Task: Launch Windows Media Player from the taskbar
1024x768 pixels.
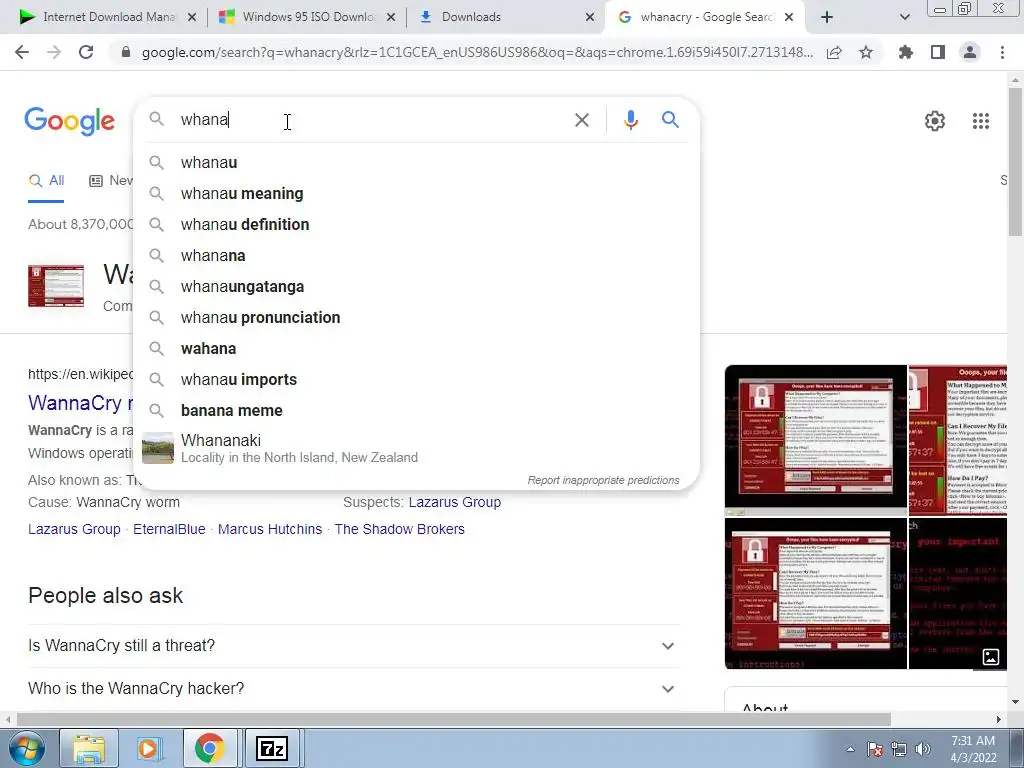Action: (148, 748)
